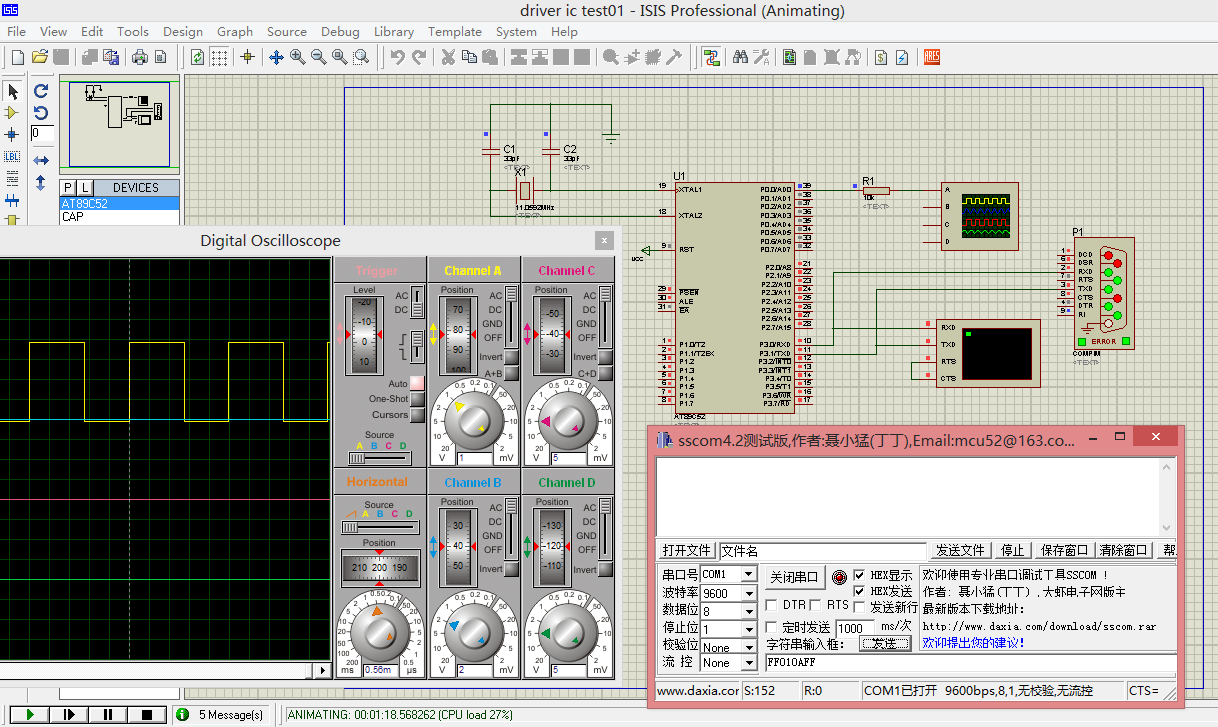Toggle Channel B Invert button

coord(511,569)
